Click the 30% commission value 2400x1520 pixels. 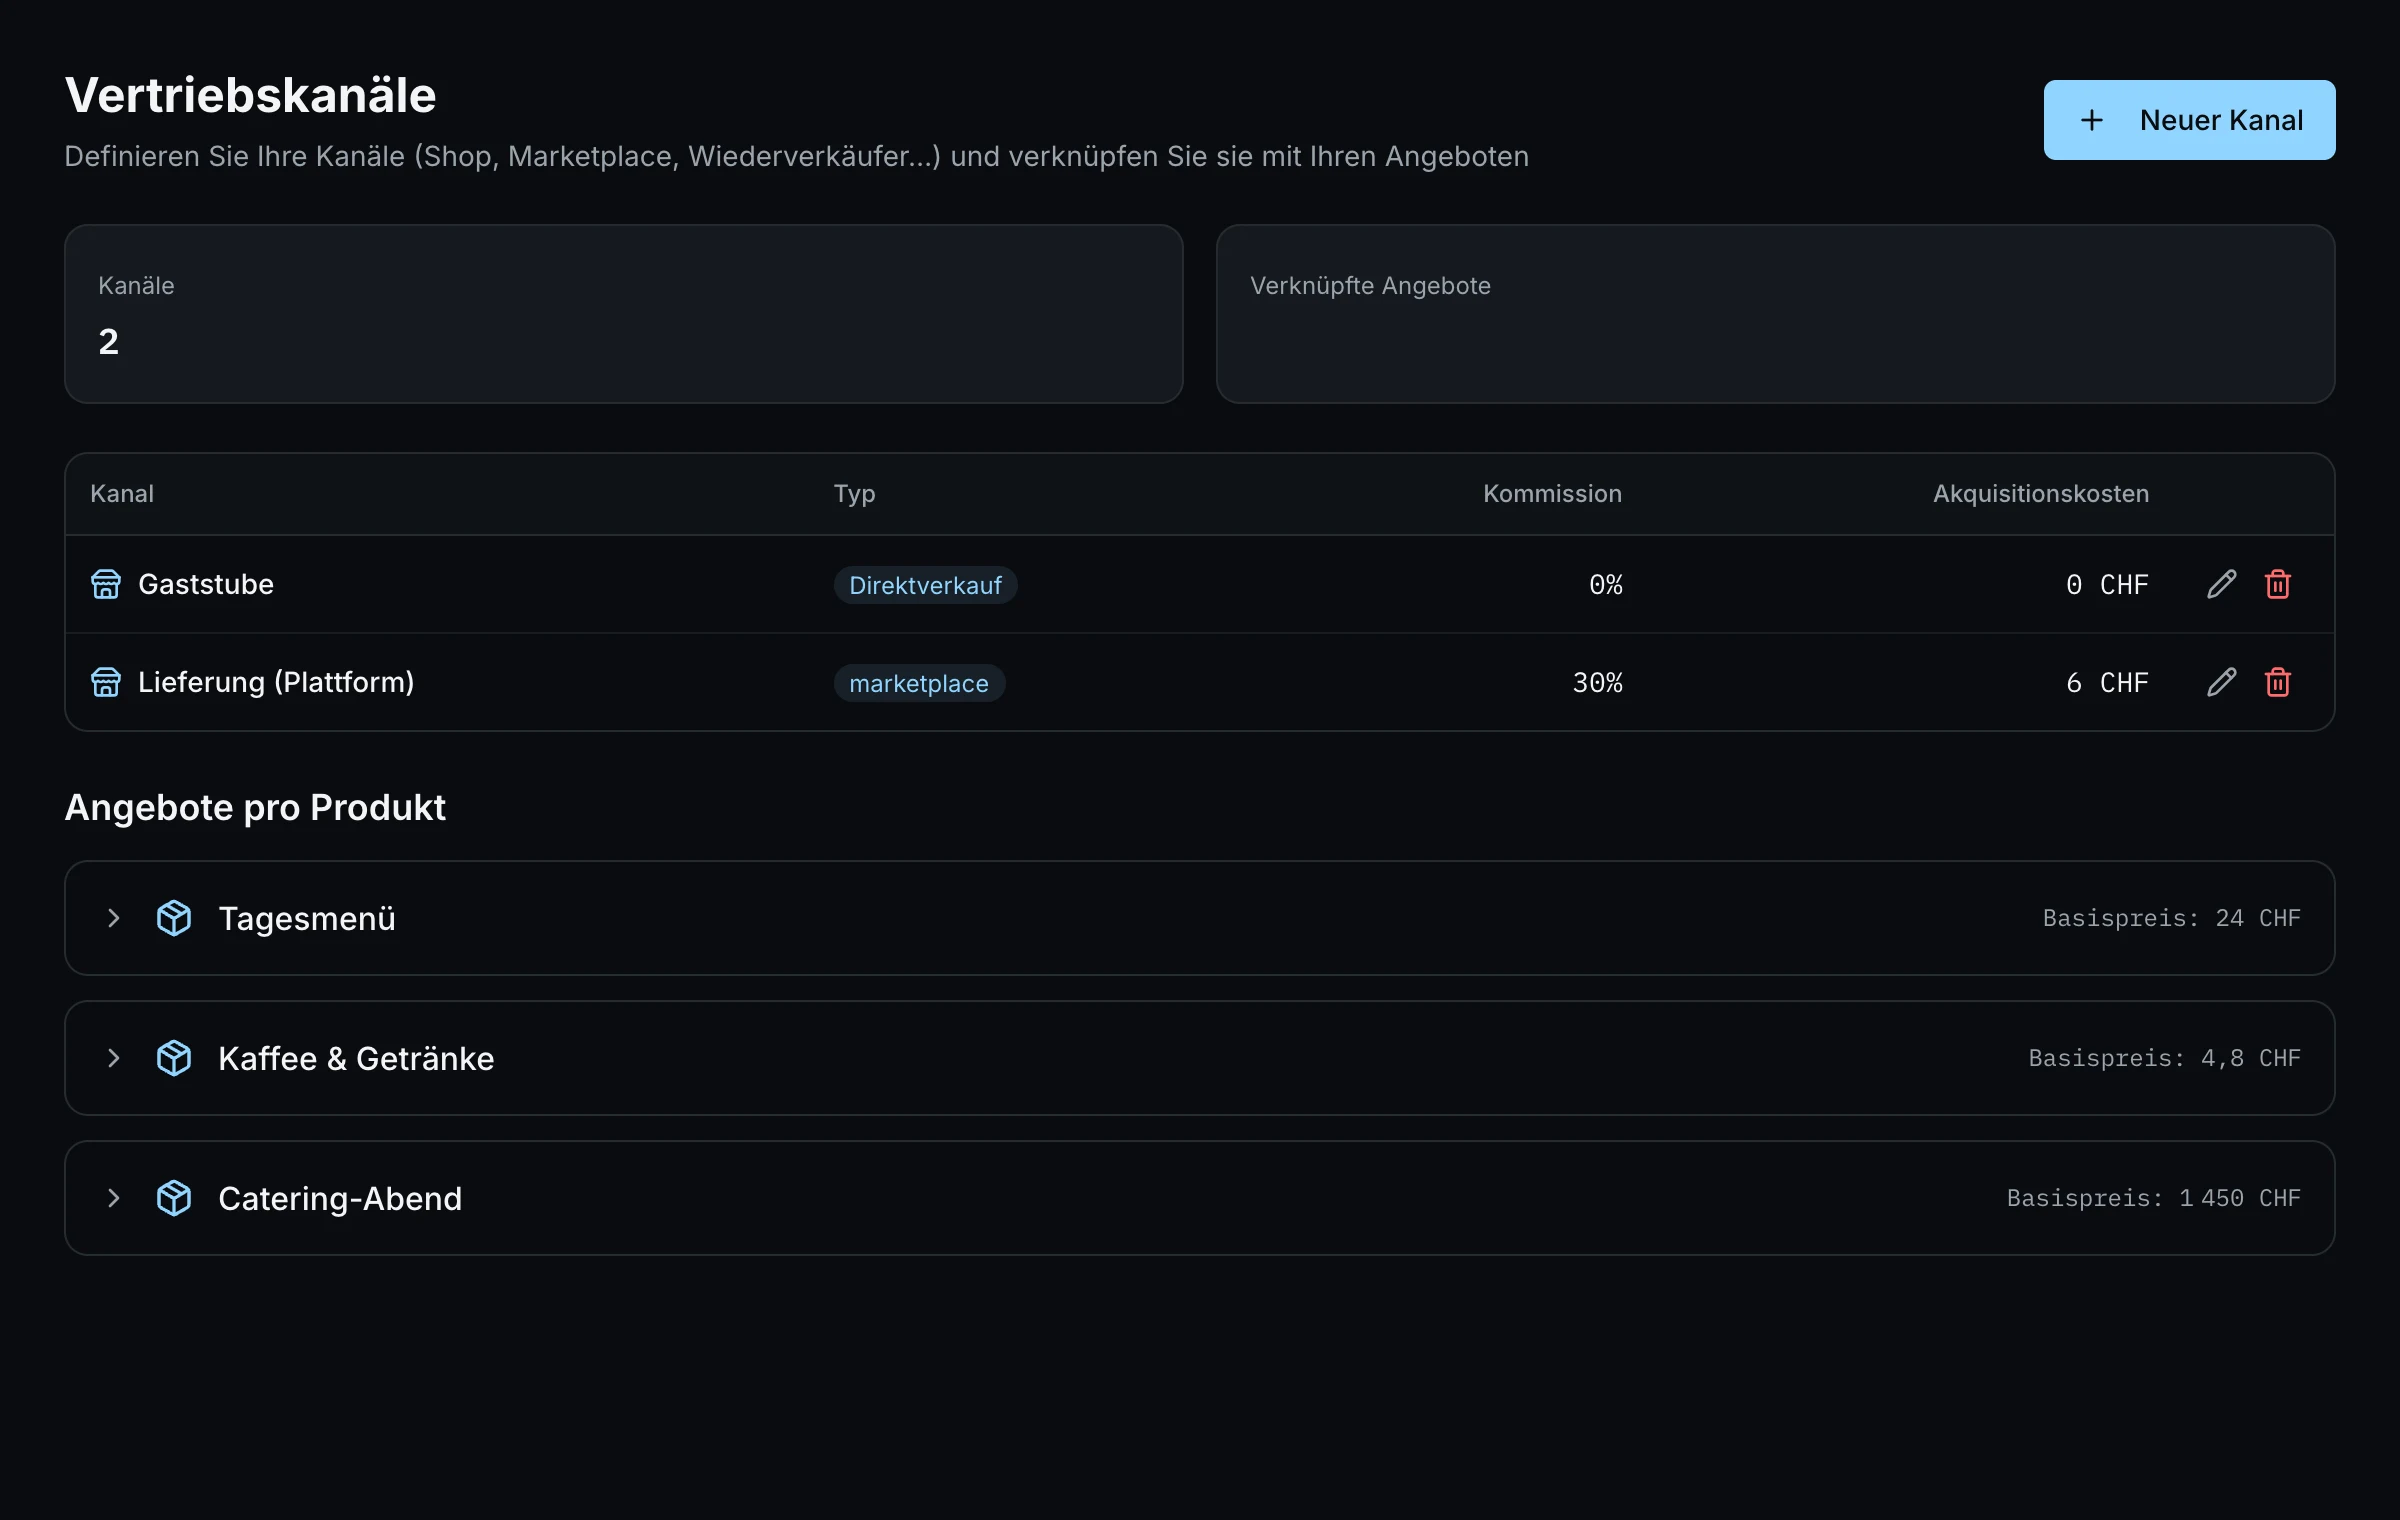[x=1598, y=682]
